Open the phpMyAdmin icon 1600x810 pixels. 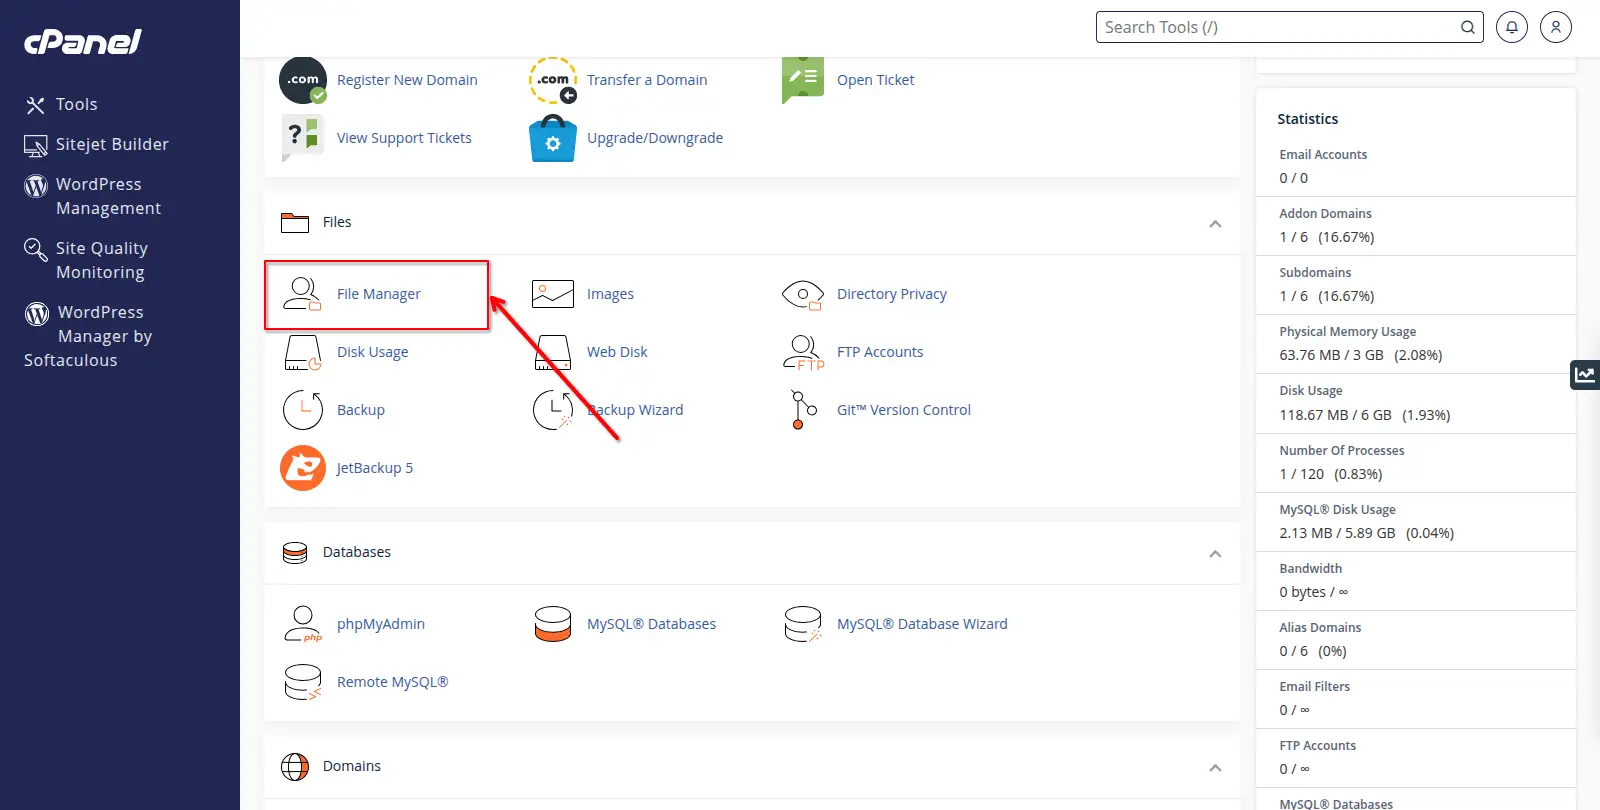pyautogui.click(x=302, y=624)
